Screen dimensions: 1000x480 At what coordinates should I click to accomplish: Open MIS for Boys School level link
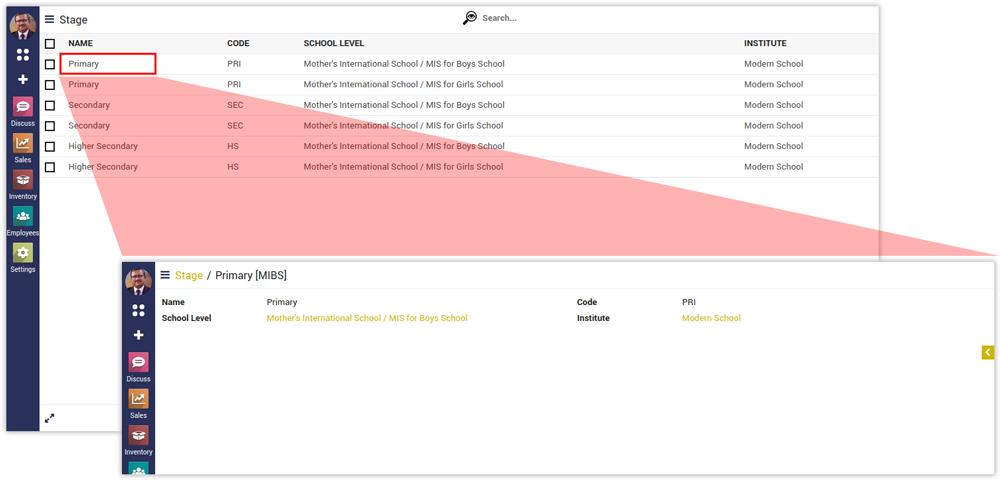[366, 318]
